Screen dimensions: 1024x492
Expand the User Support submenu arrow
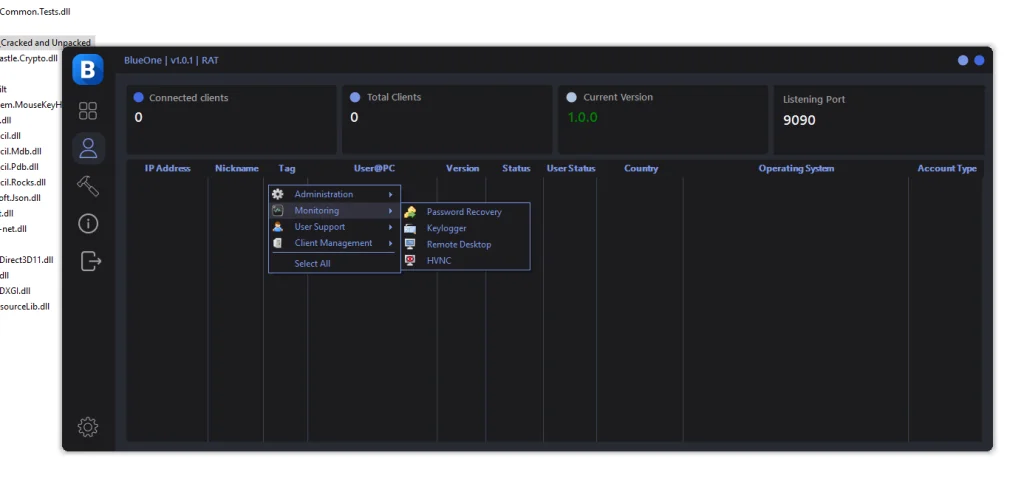[x=390, y=227]
